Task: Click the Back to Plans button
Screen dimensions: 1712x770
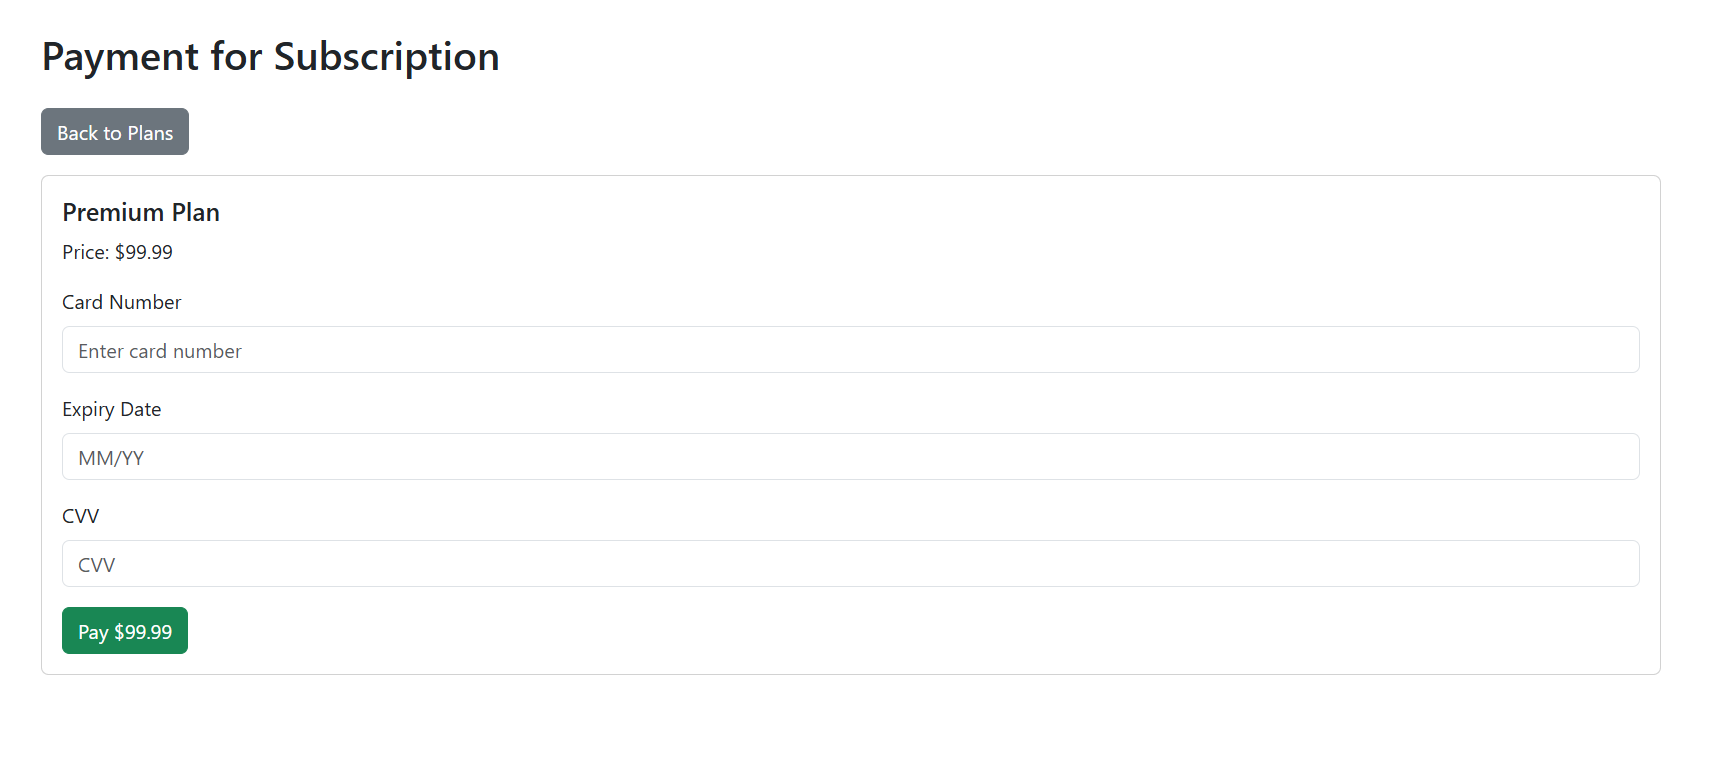Action: pyautogui.click(x=115, y=132)
